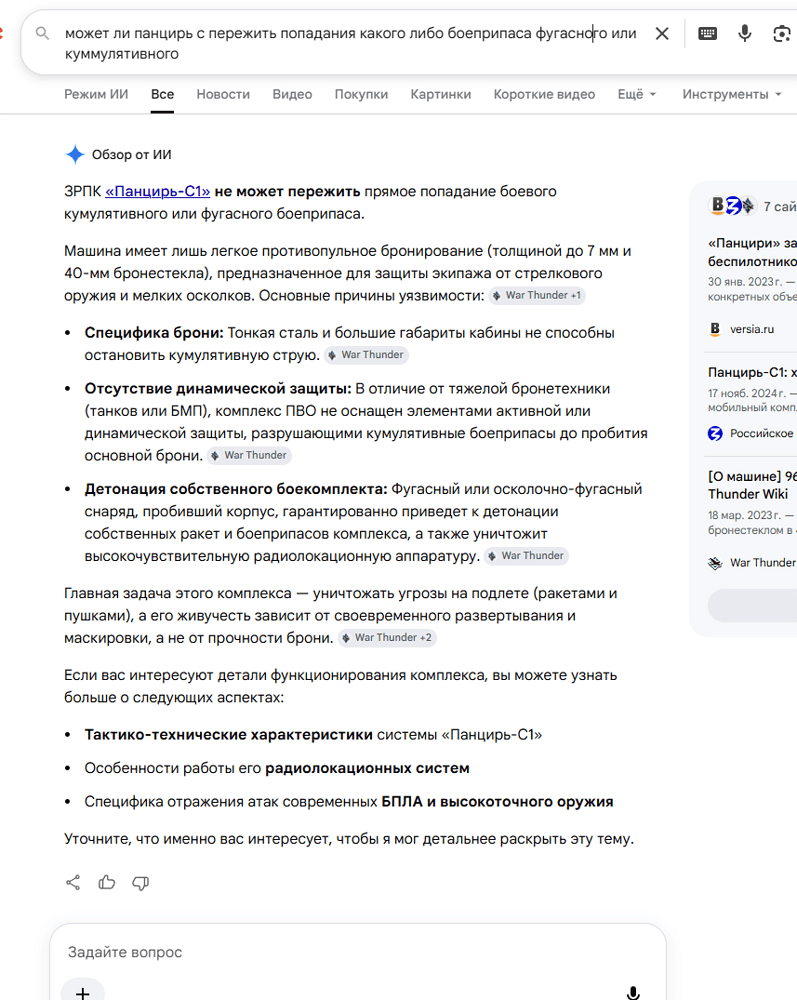Screen dimensions: 797x1000
Task: Give thumbs up to AI overview
Action: [106, 883]
